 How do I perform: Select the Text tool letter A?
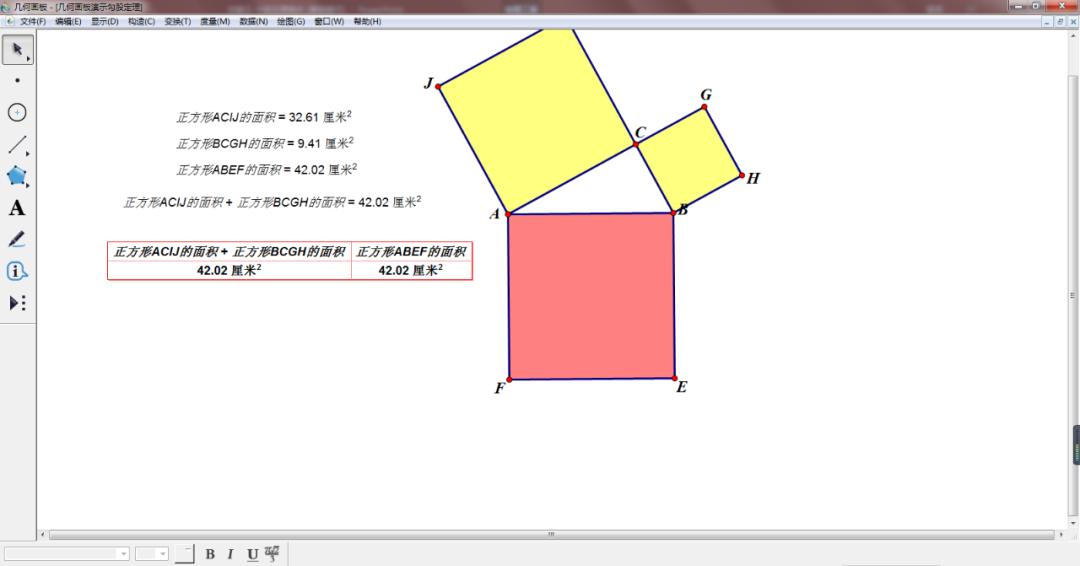coord(17,208)
